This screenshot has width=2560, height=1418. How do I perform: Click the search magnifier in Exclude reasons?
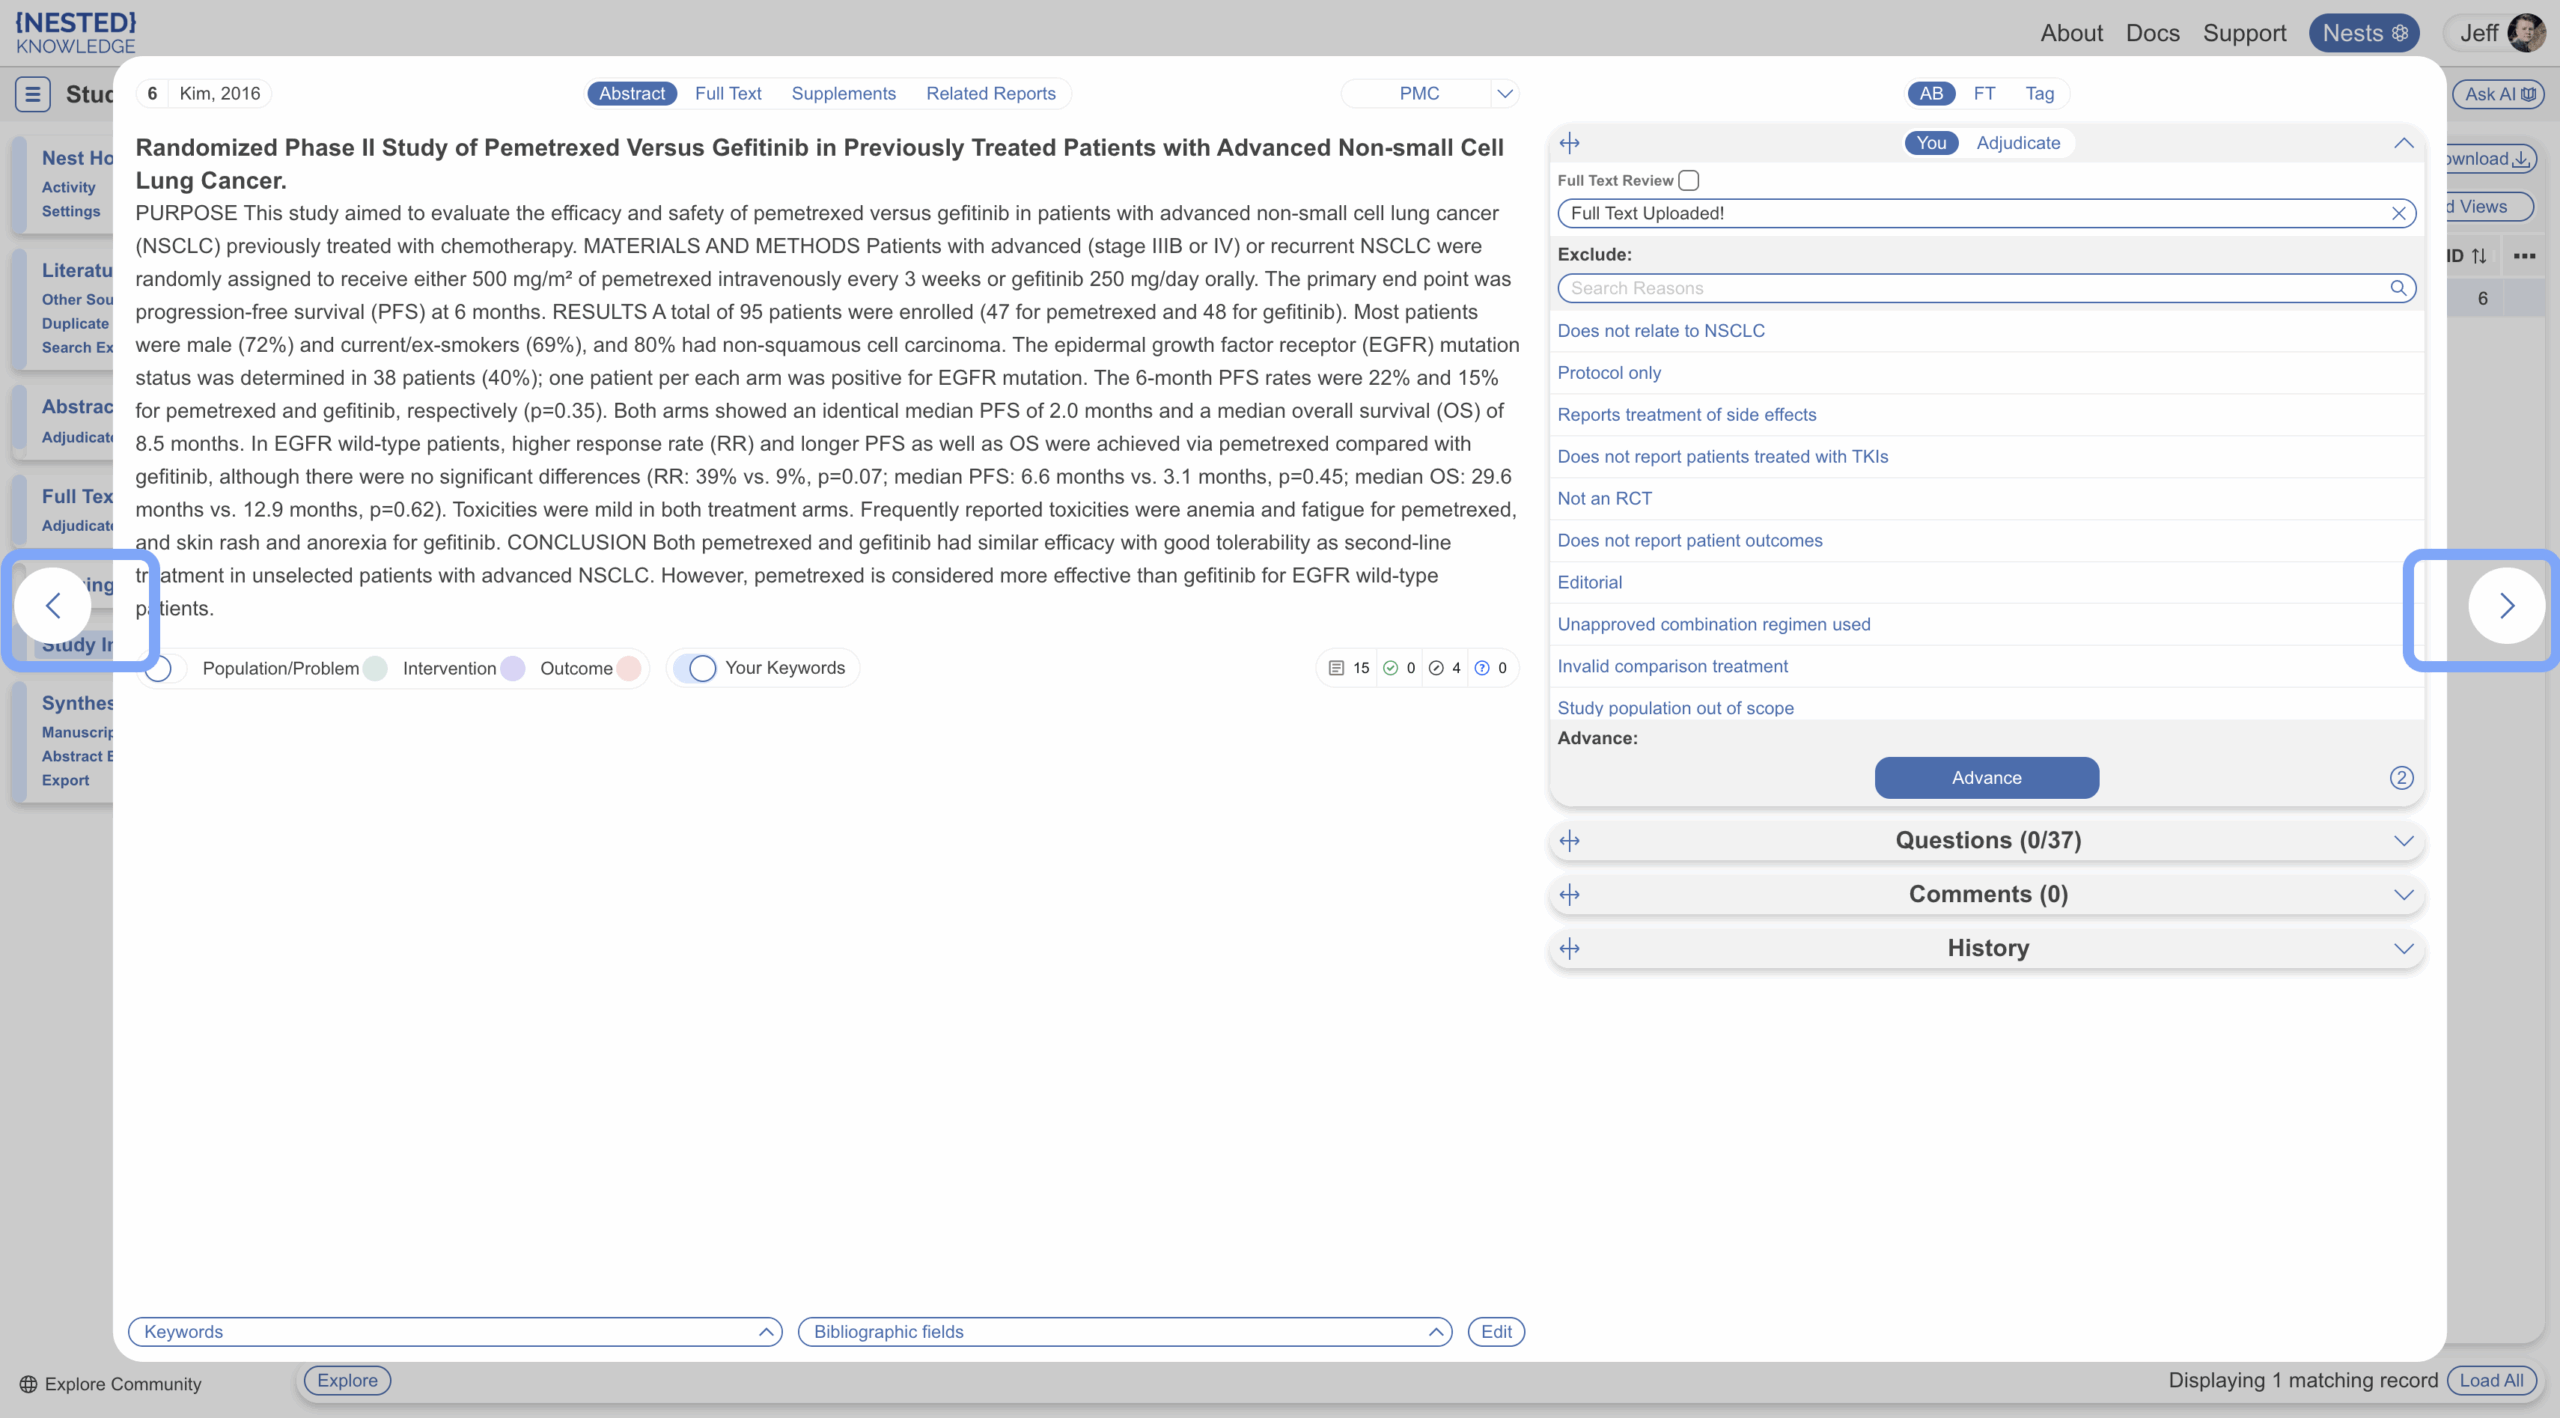click(2398, 288)
